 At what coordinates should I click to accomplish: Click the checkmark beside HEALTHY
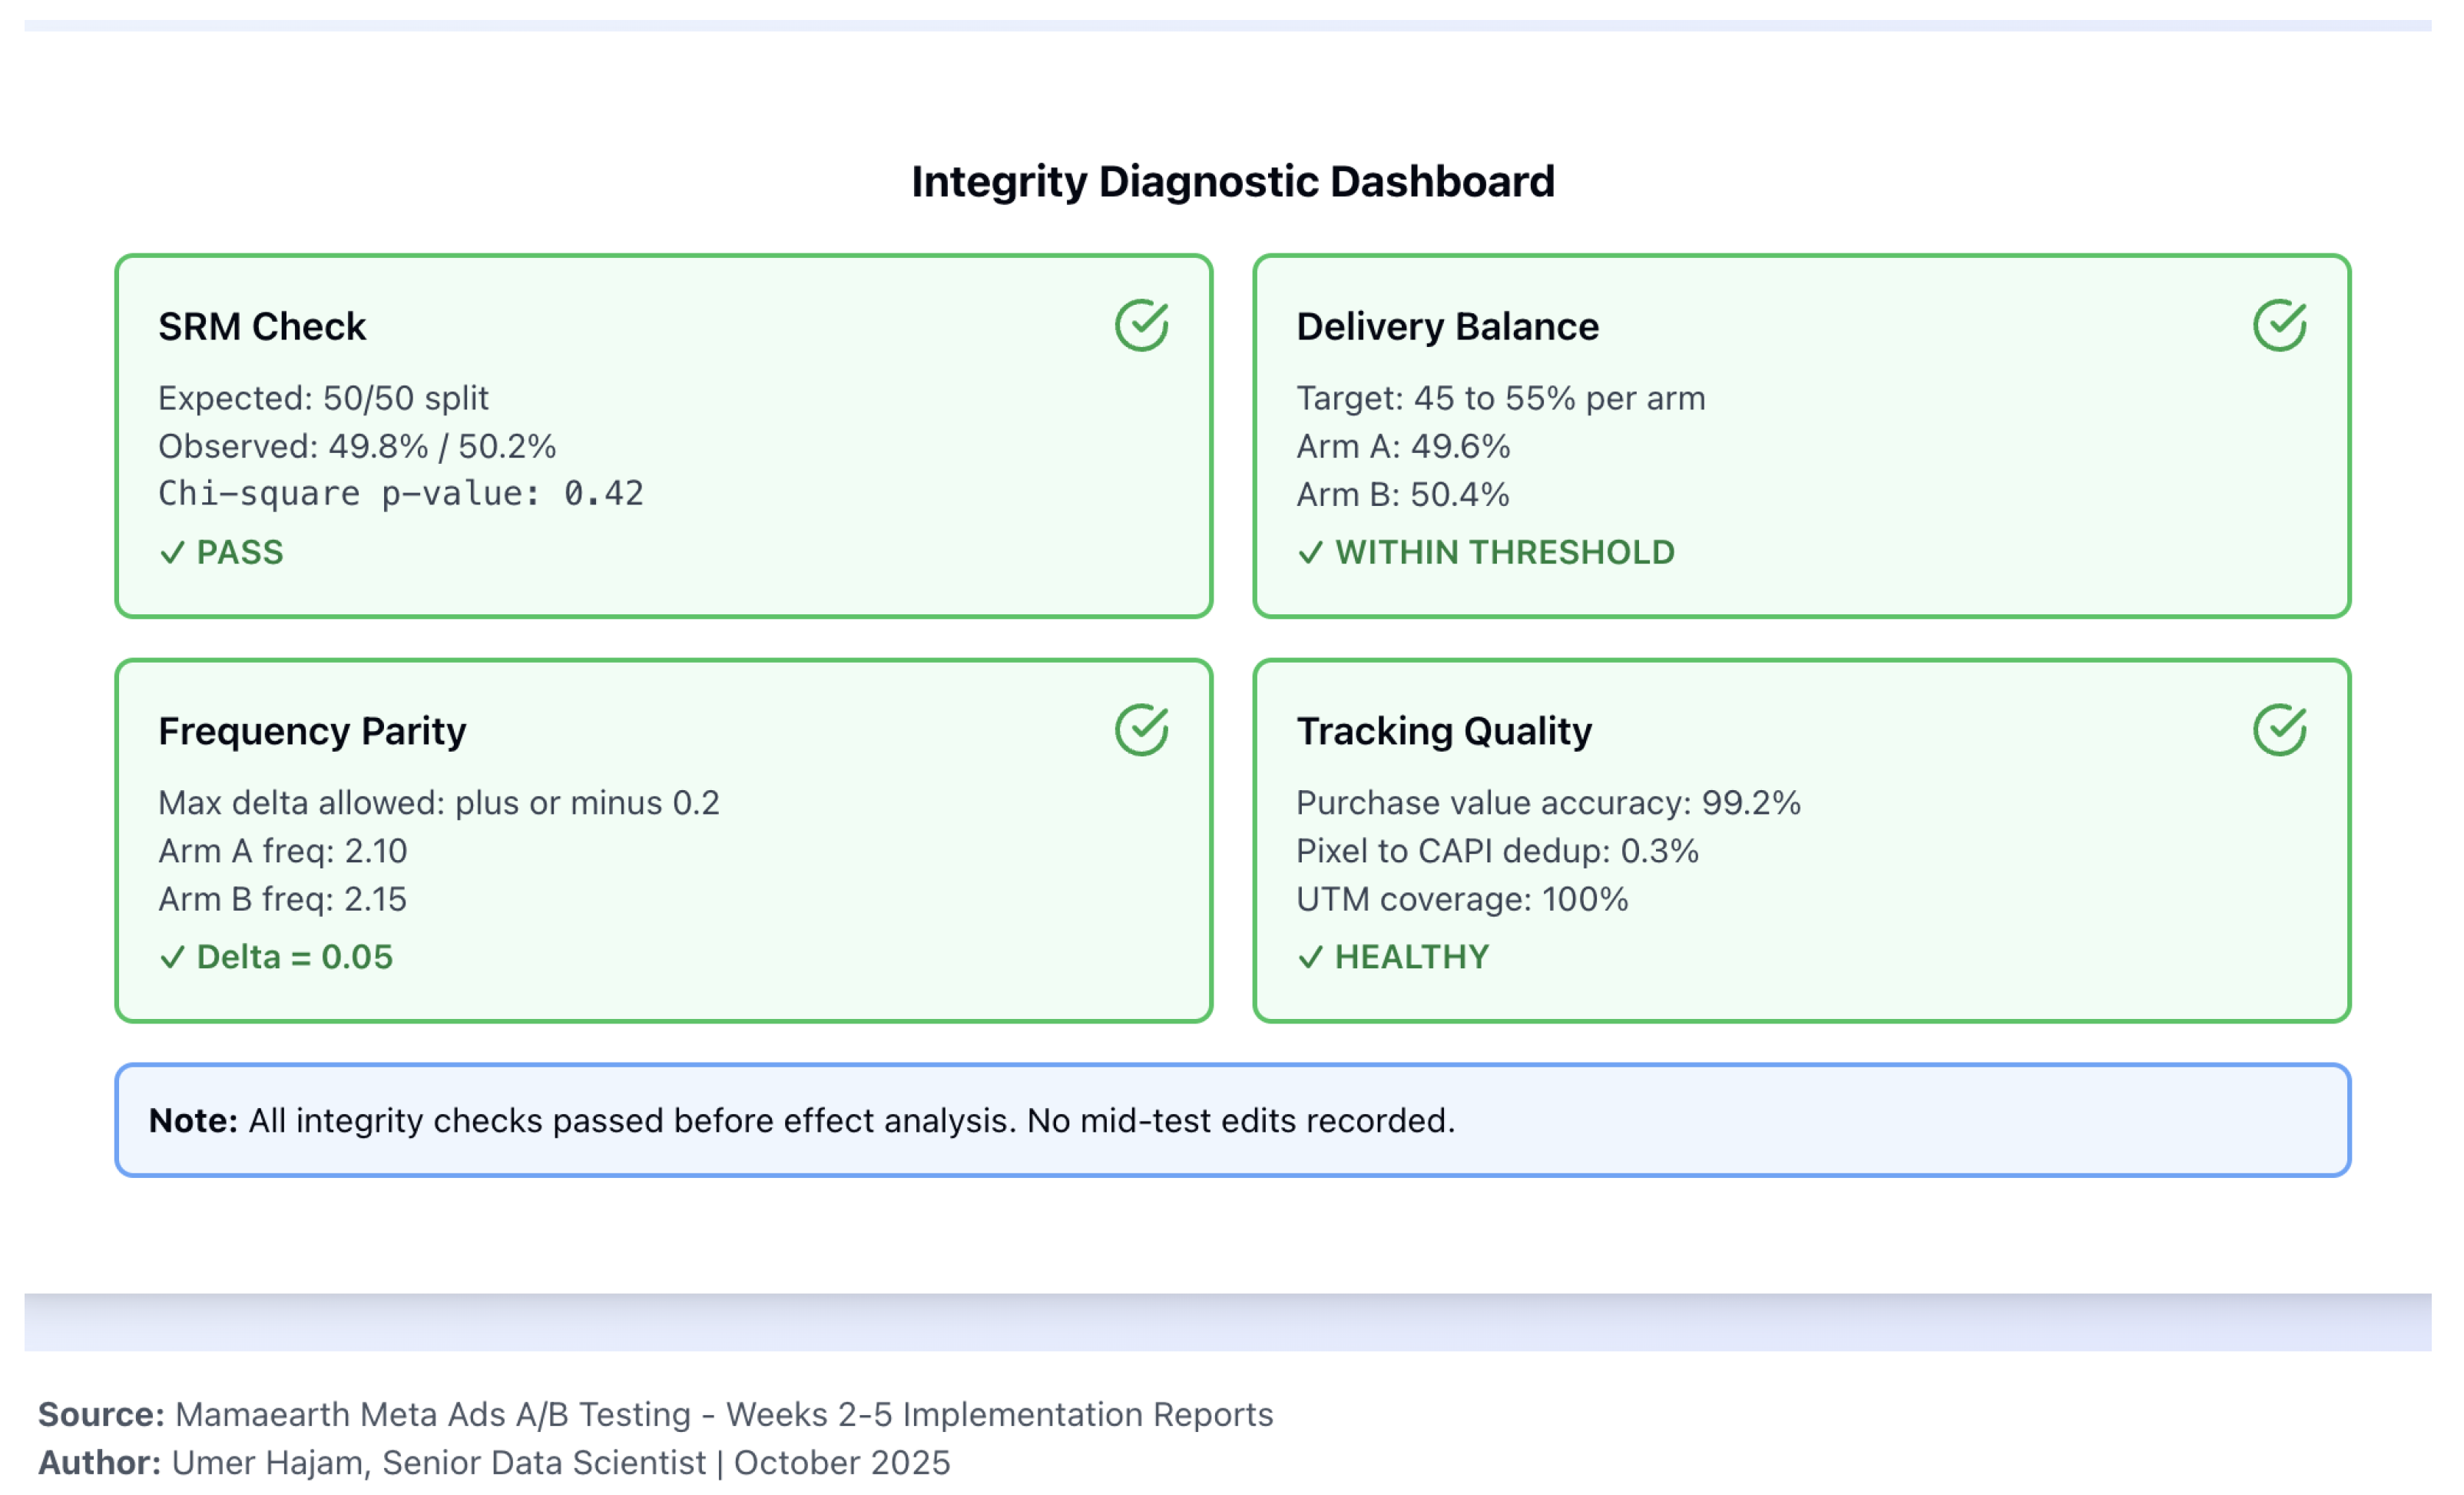click(1310, 957)
